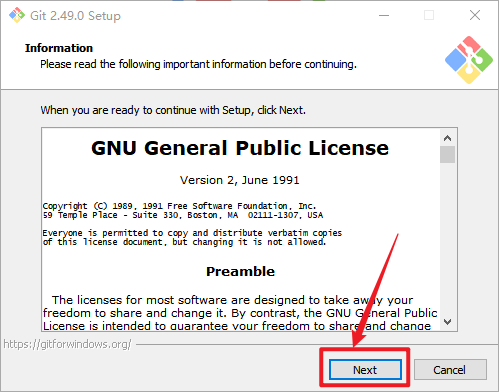Click the large Git logo in header
The image size is (499, 392).
coord(469,60)
